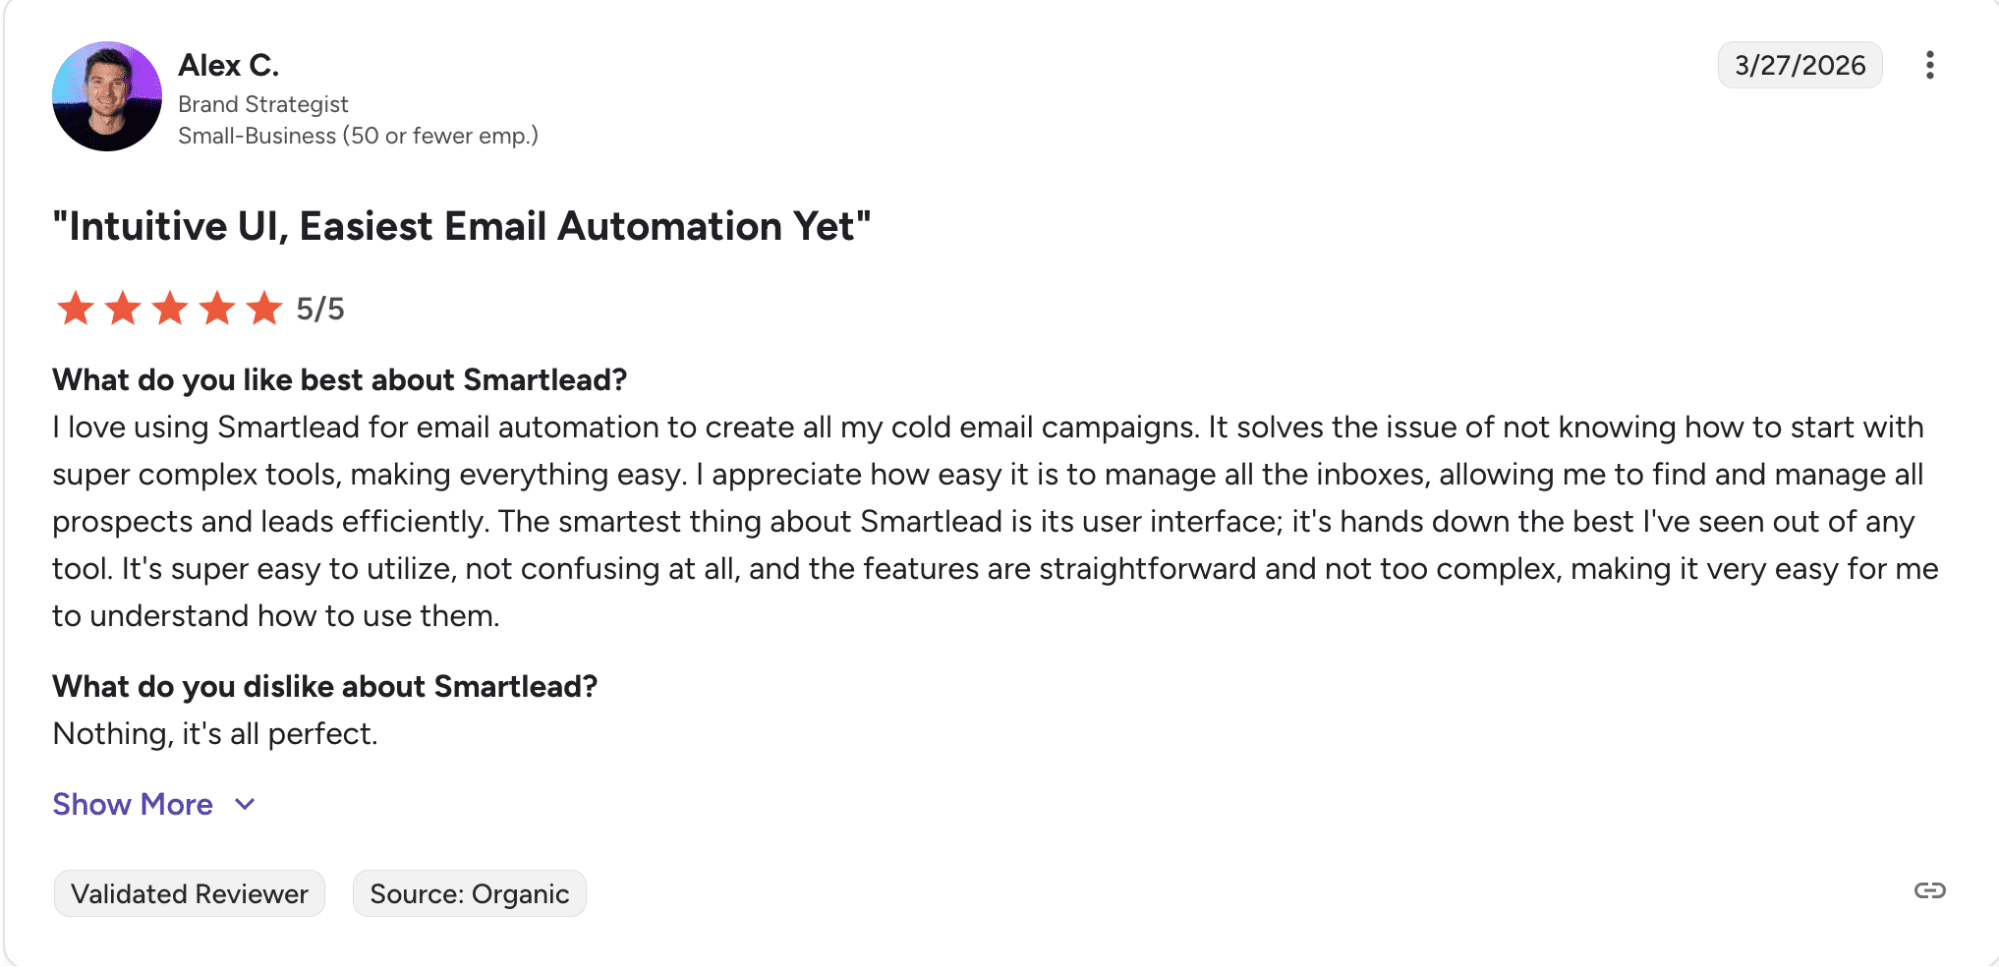Click the Validated Reviewer badge
The image size is (1999, 967).
point(189,893)
